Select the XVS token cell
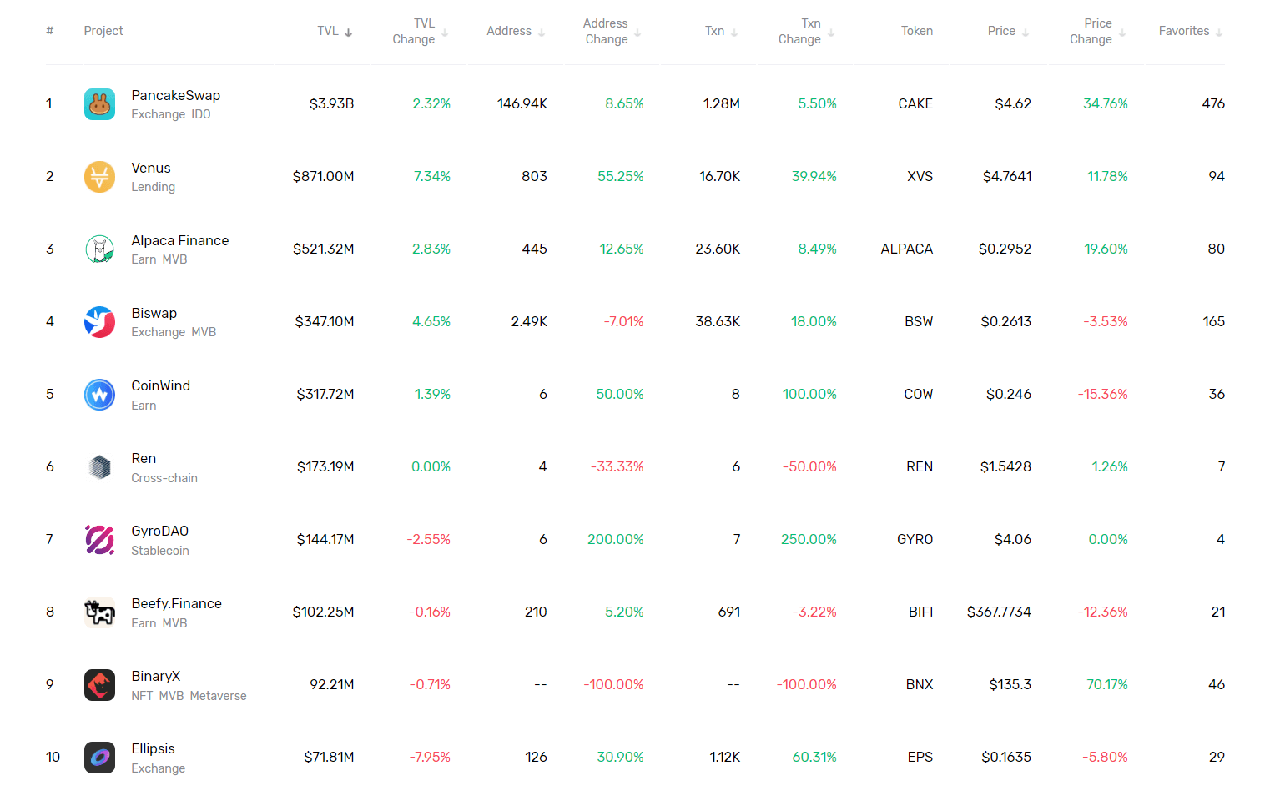The height and width of the screenshot is (786, 1280). pos(920,177)
